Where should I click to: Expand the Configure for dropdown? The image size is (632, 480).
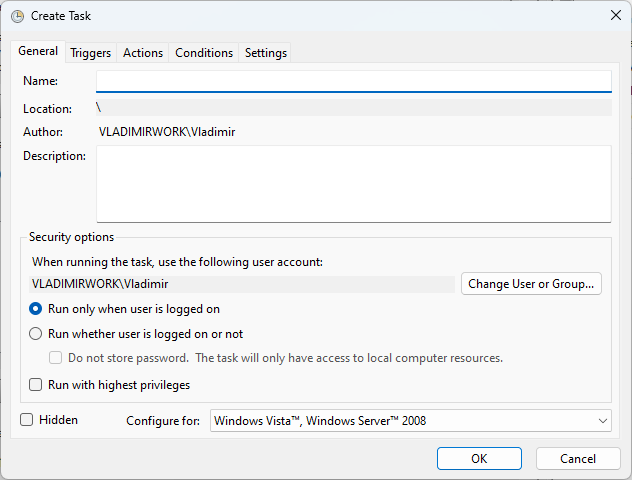click(410, 421)
